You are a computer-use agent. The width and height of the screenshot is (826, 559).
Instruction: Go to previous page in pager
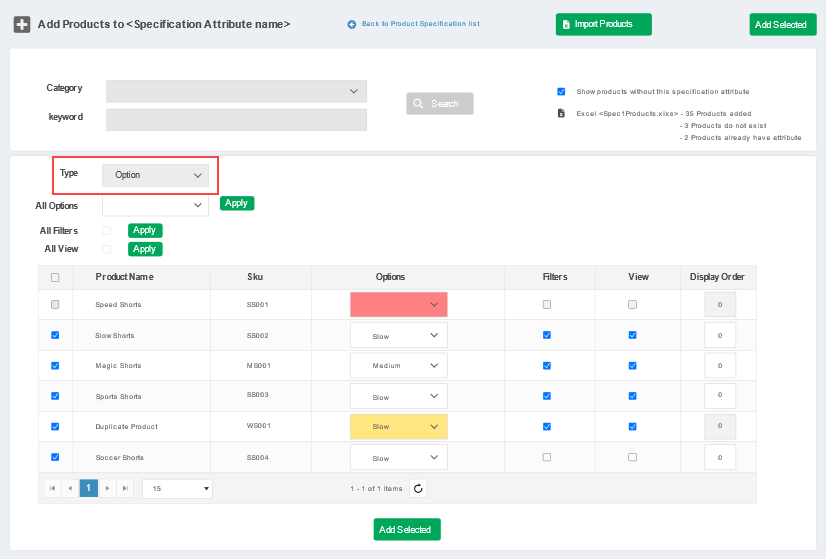pos(70,488)
